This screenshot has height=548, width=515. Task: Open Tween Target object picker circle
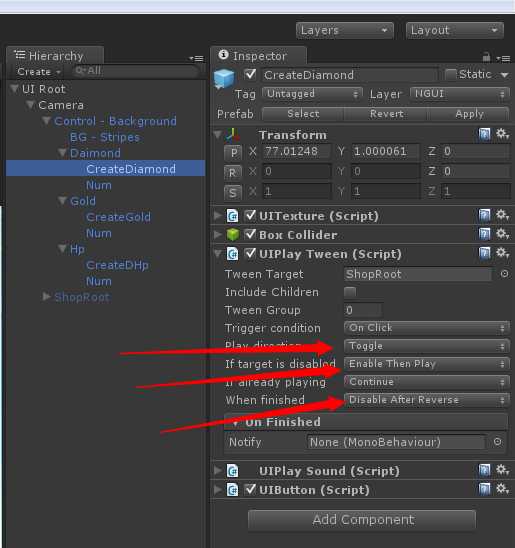point(504,274)
